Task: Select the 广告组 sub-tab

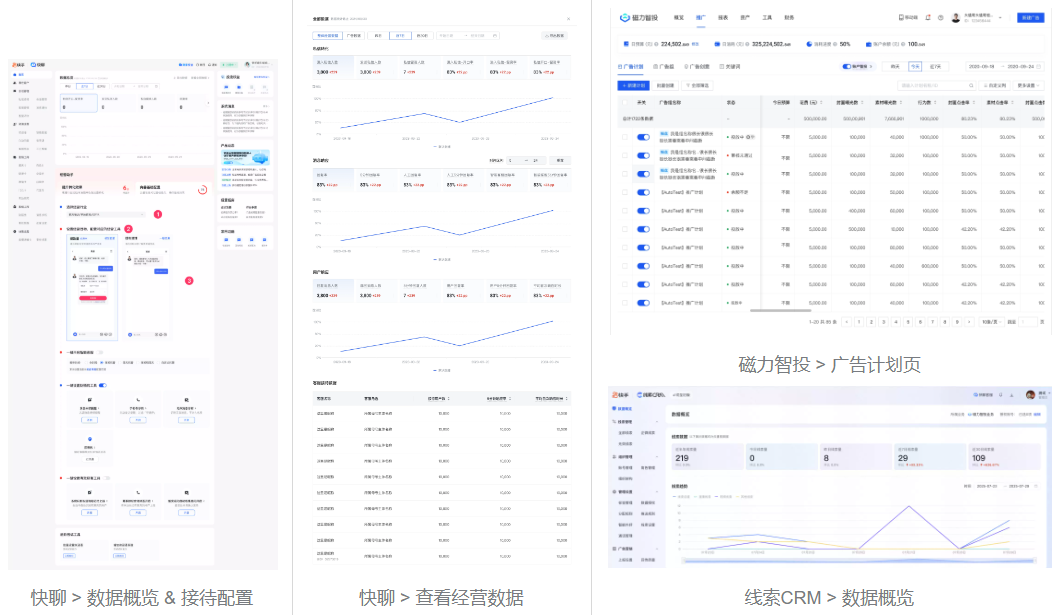Action: [664, 66]
